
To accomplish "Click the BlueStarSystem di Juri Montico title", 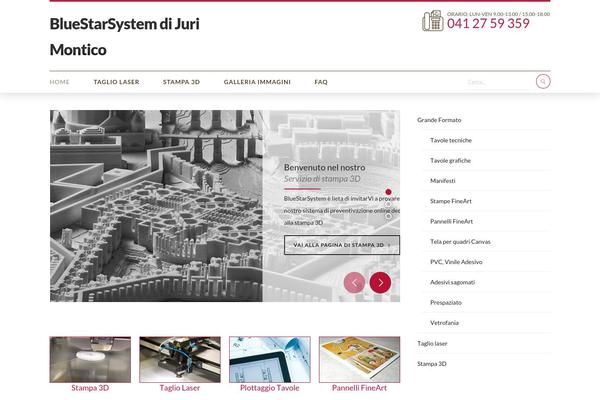I will [125, 37].
